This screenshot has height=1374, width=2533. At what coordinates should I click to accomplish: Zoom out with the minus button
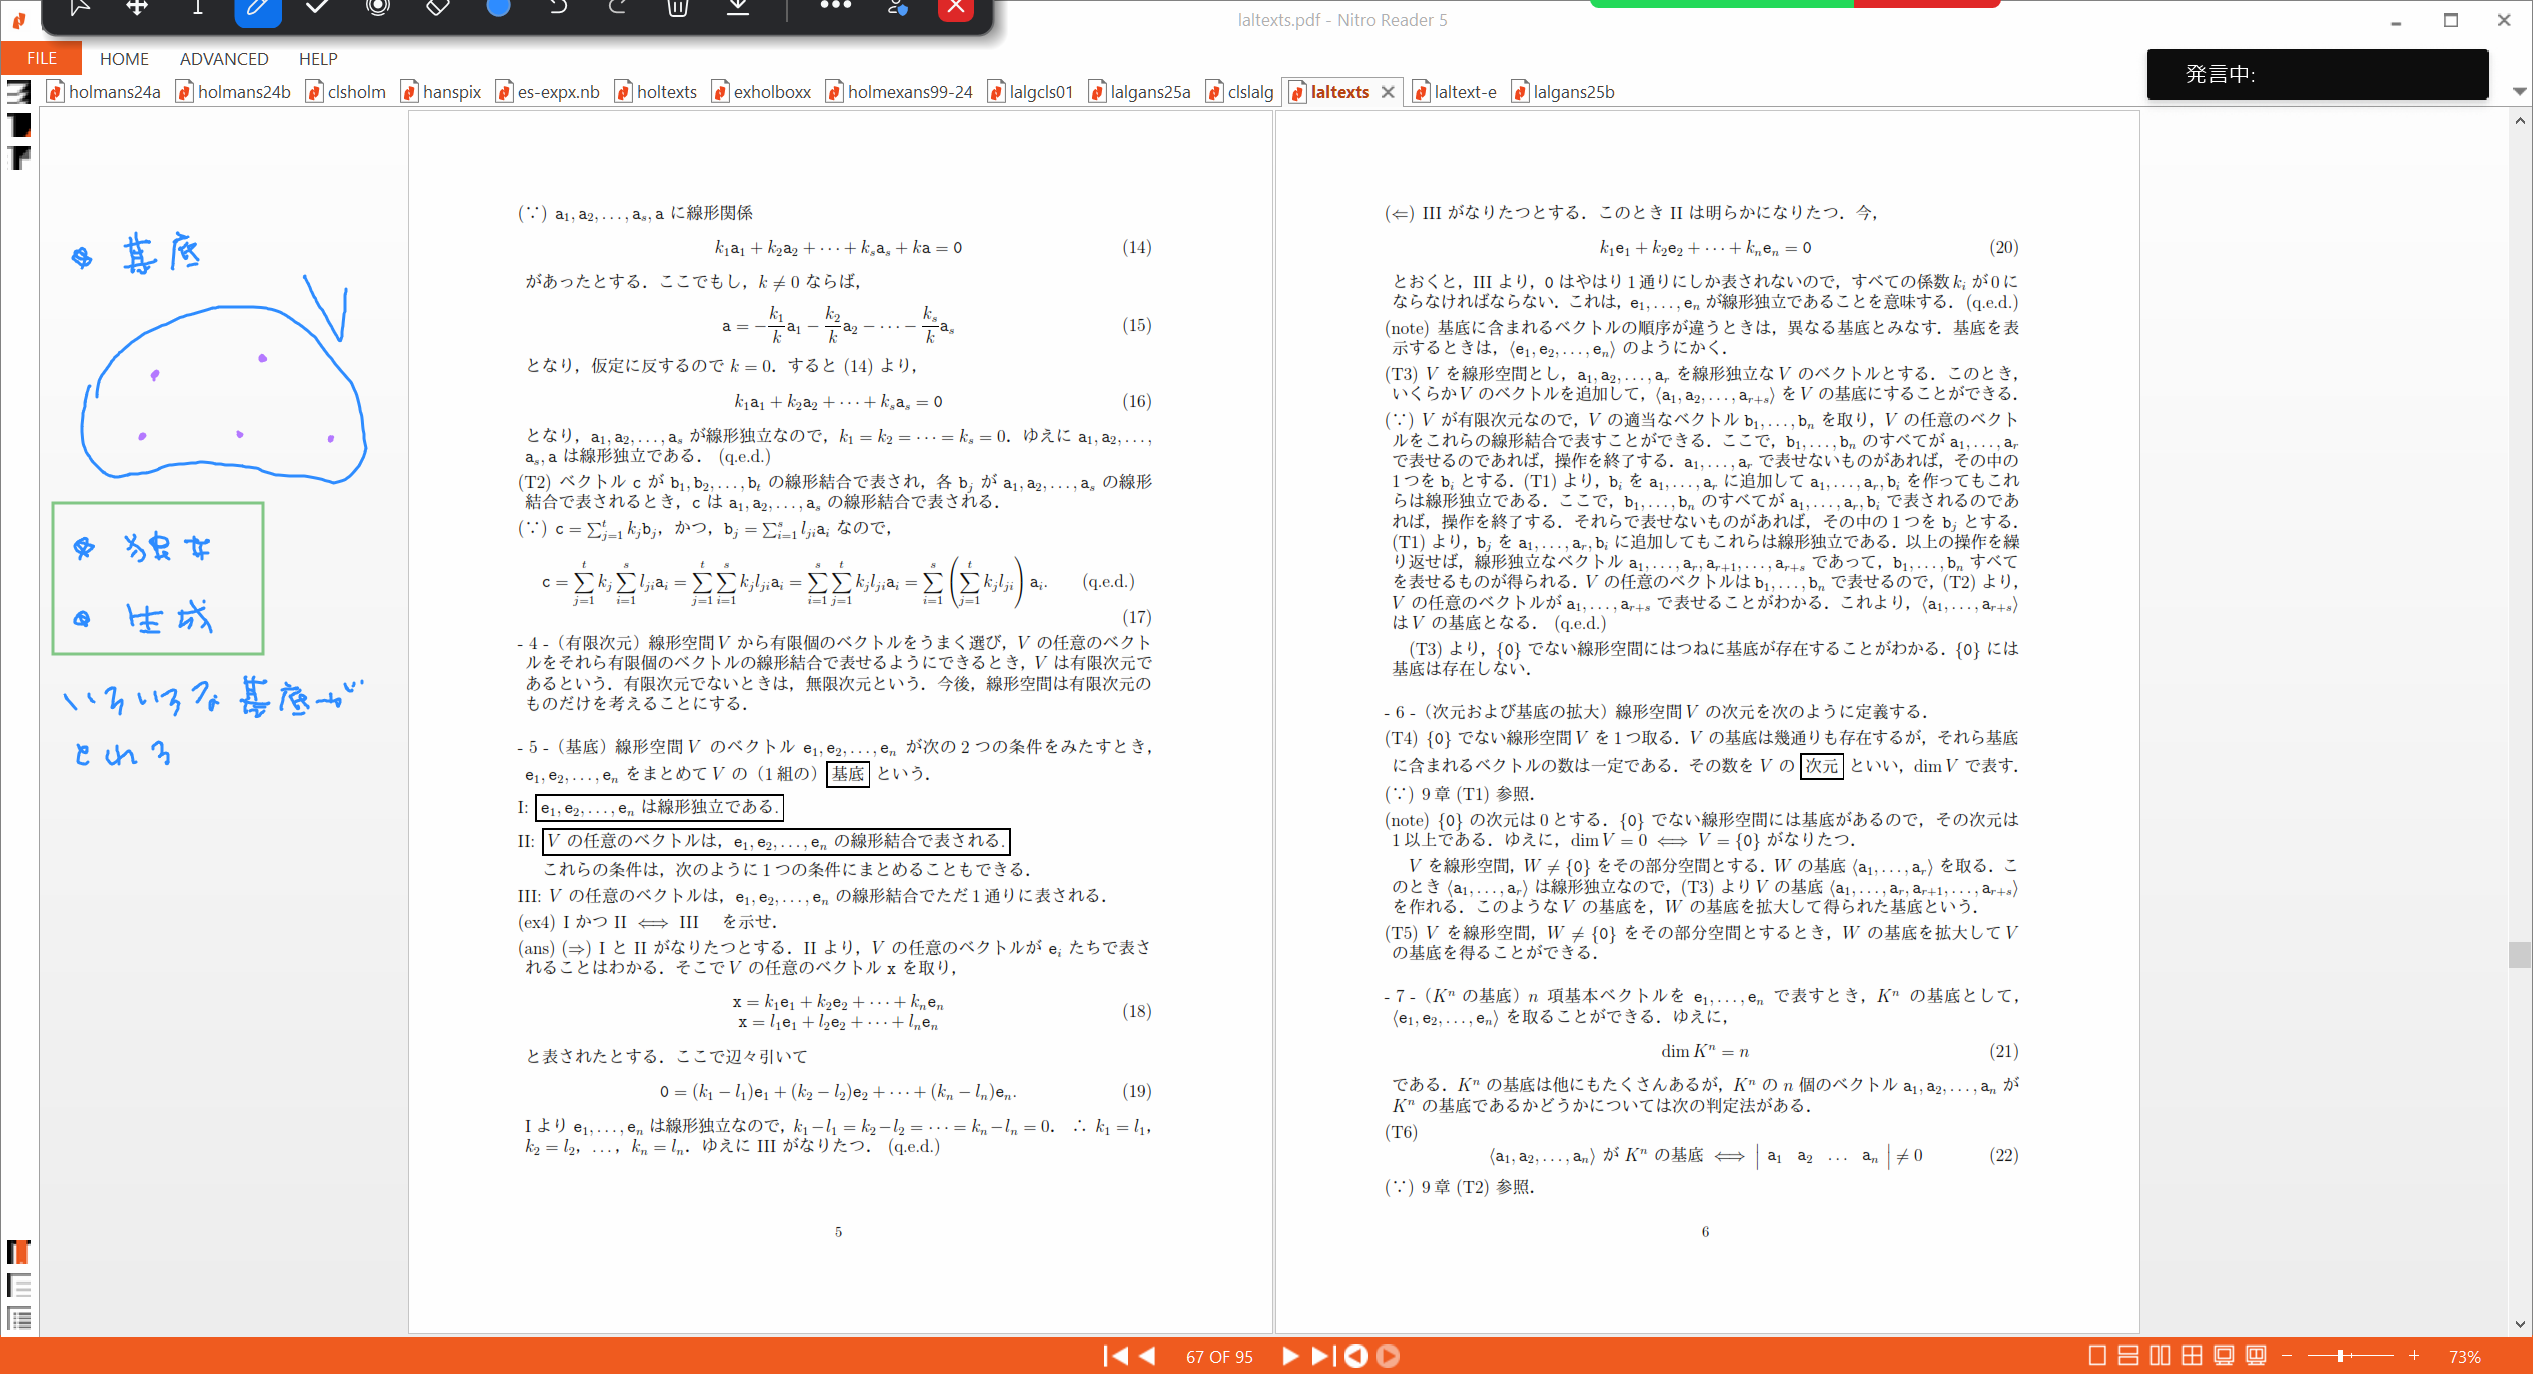2287,1356
